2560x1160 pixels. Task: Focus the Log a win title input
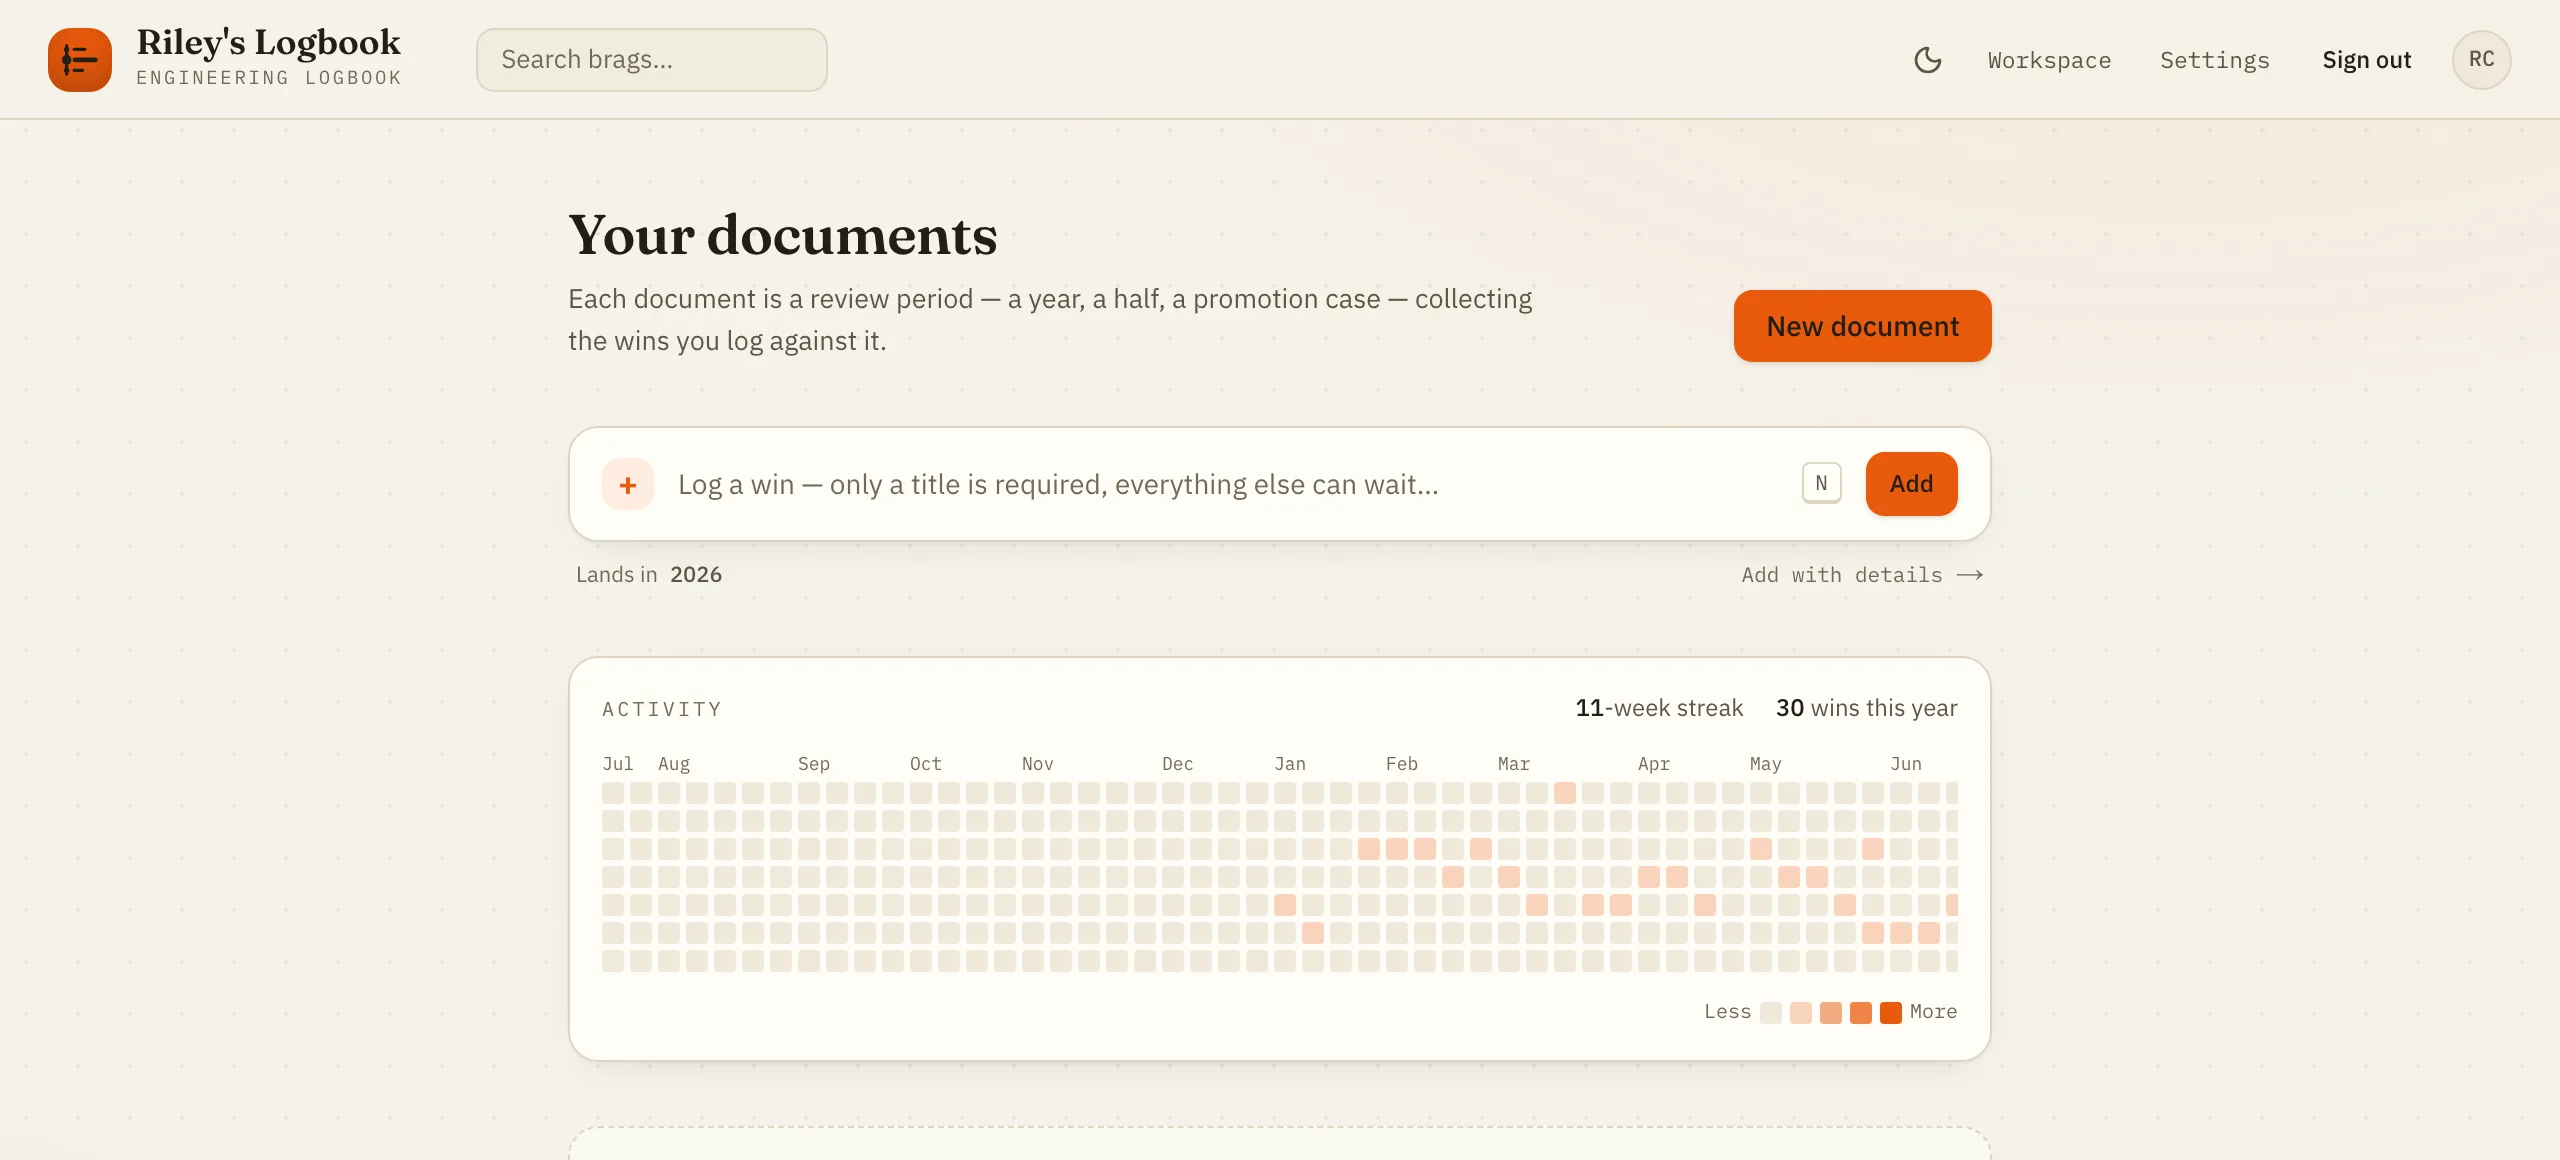(x=1228, y=485)
